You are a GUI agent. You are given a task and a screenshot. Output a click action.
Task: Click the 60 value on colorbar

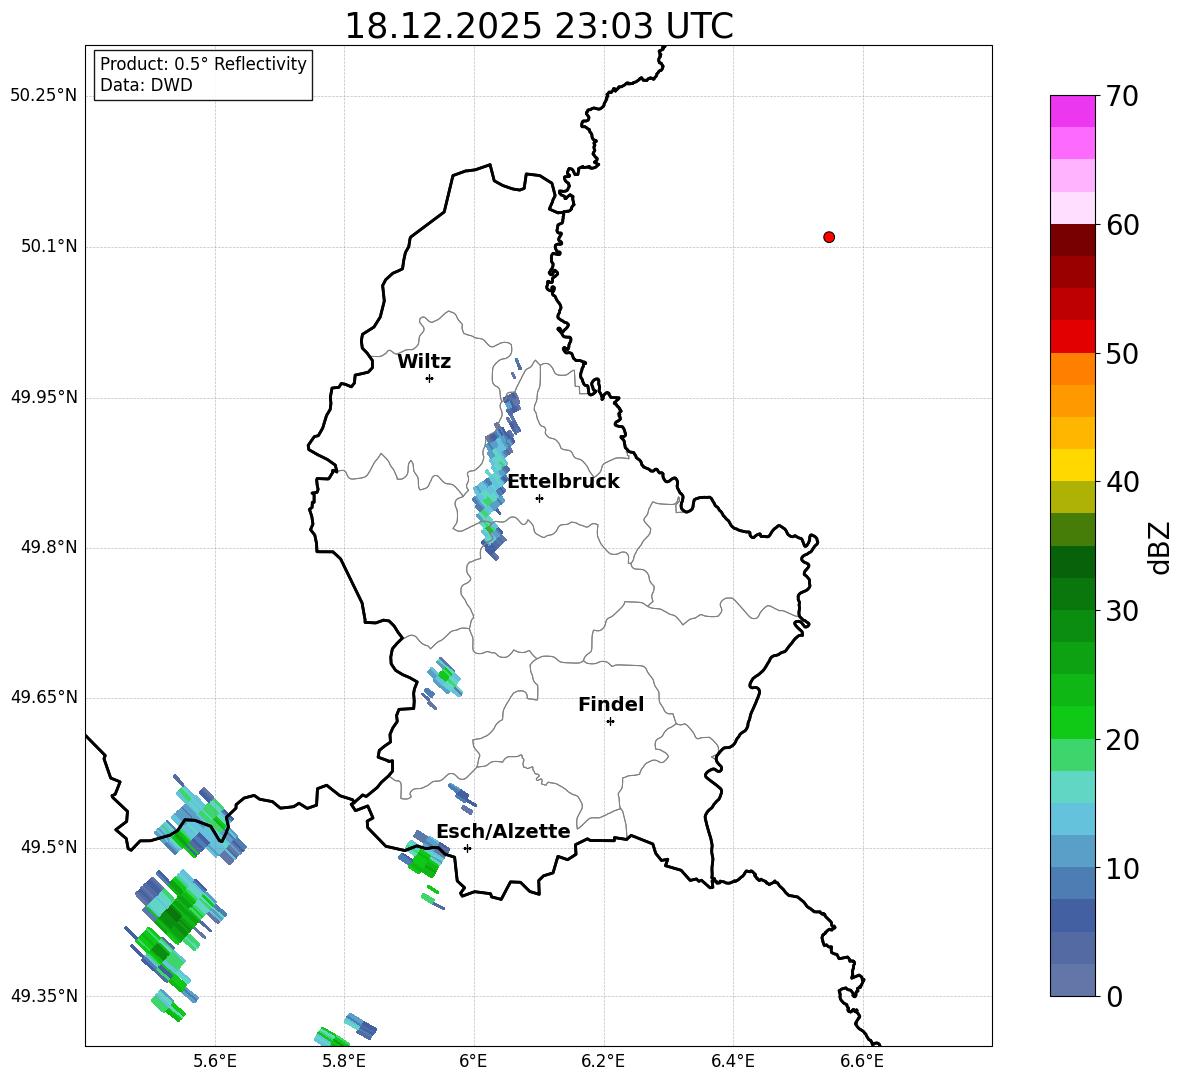[1122, 225]
